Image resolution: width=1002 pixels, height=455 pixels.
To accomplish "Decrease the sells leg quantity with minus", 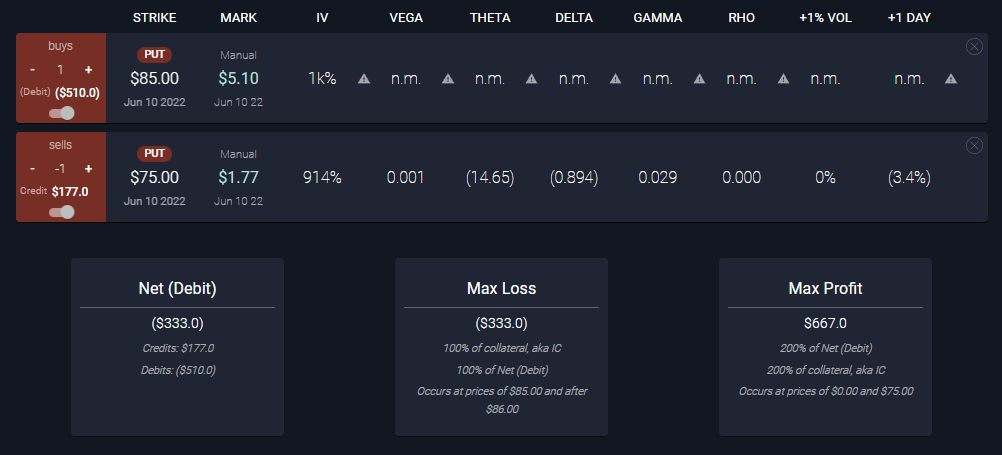I will (x=33, y=169).
